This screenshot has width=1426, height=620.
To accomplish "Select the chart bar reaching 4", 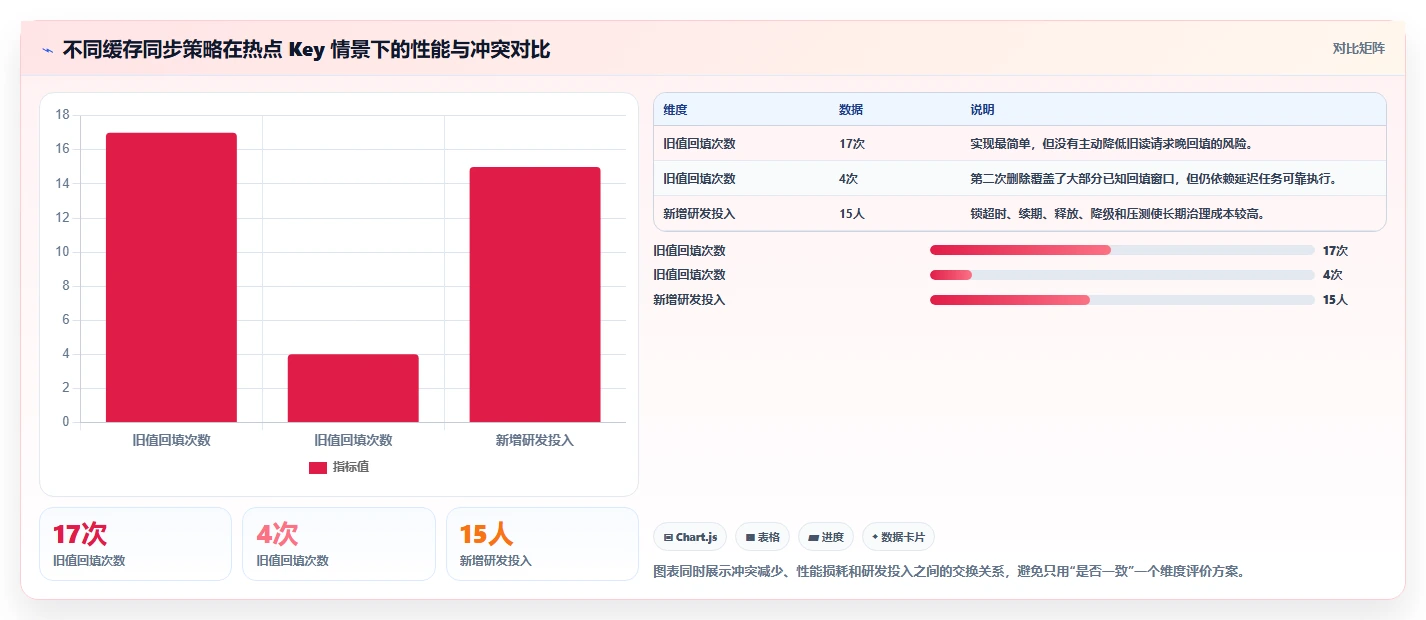I will coord(353,388).
